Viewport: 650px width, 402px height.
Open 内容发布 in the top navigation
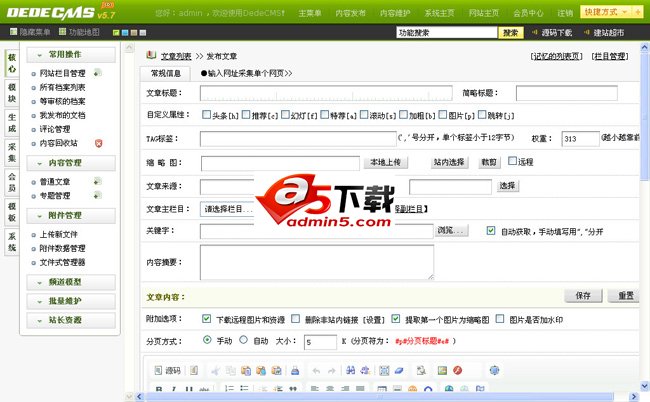click(x=351, y=13)
